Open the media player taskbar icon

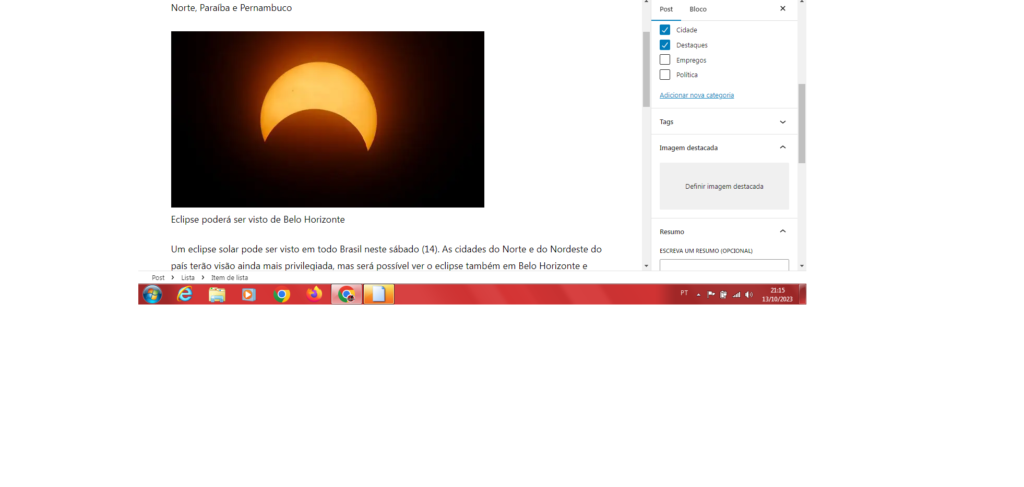coord(249,294)
